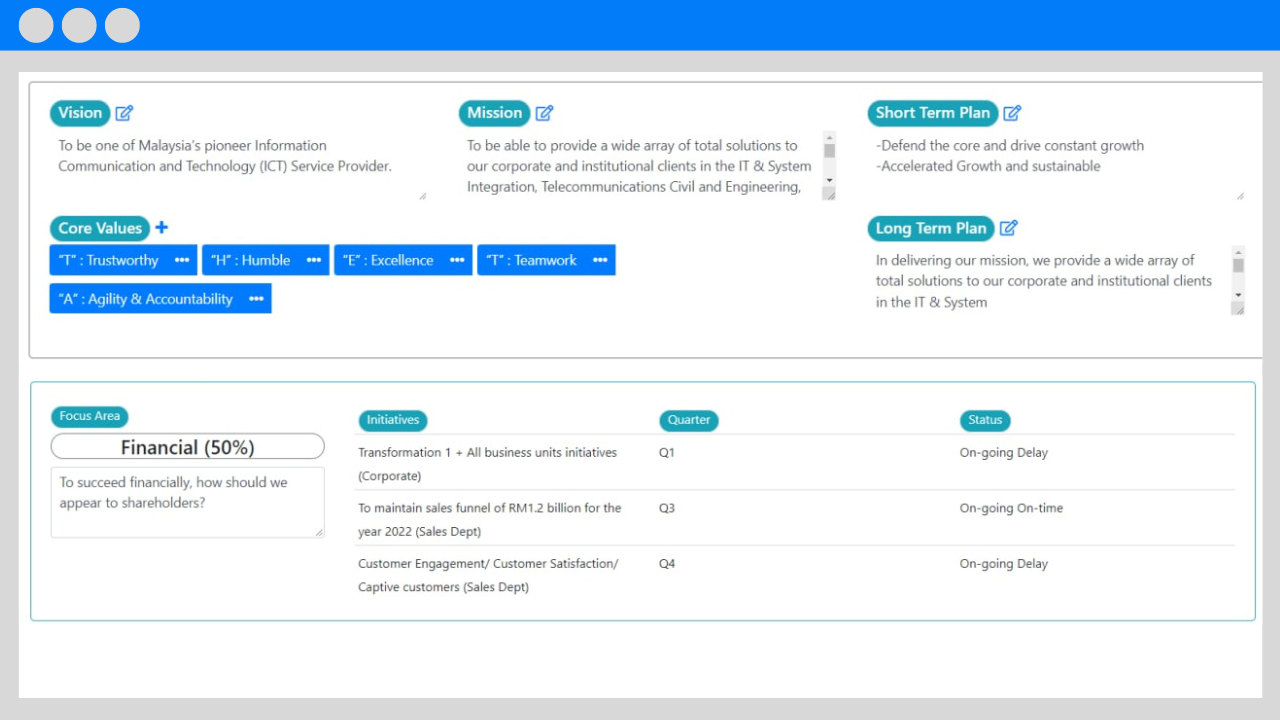Expand the Teamwork value options menu
1280x720 pixels.
[600, 260]
